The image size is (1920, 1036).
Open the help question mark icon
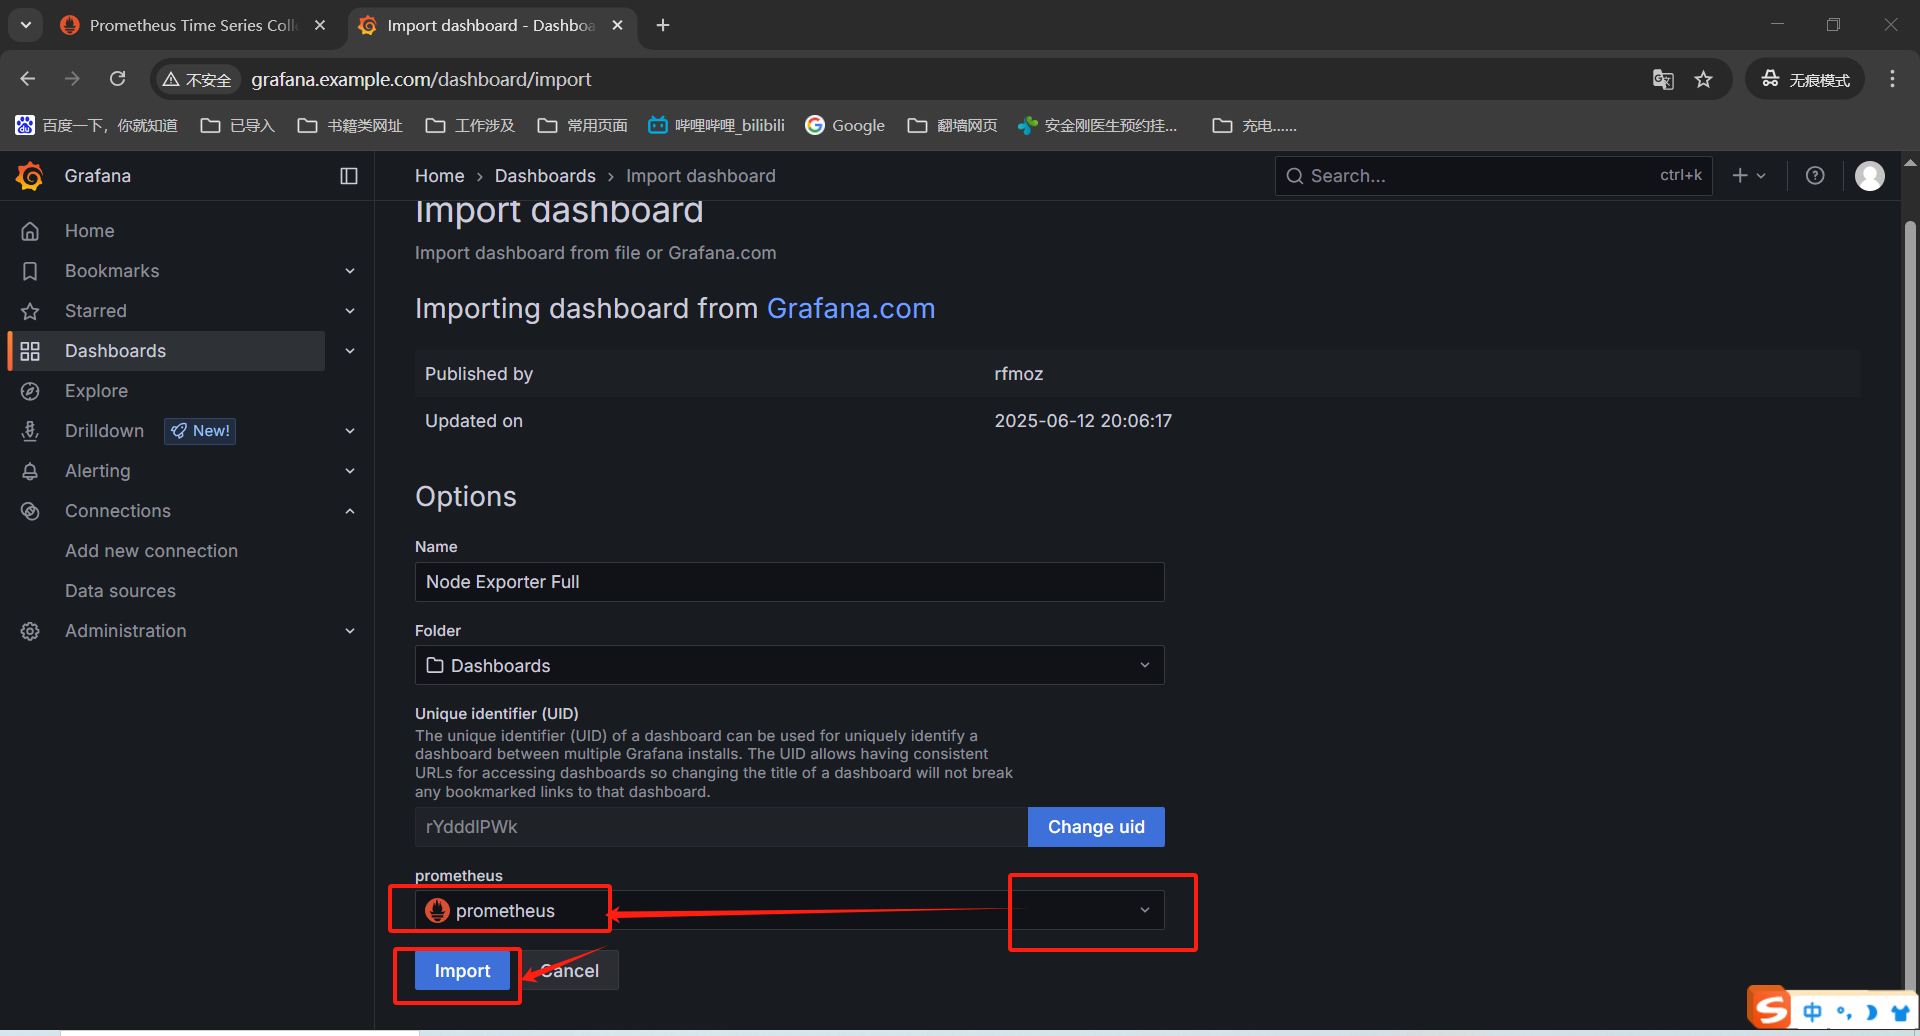coord(1815,176)
